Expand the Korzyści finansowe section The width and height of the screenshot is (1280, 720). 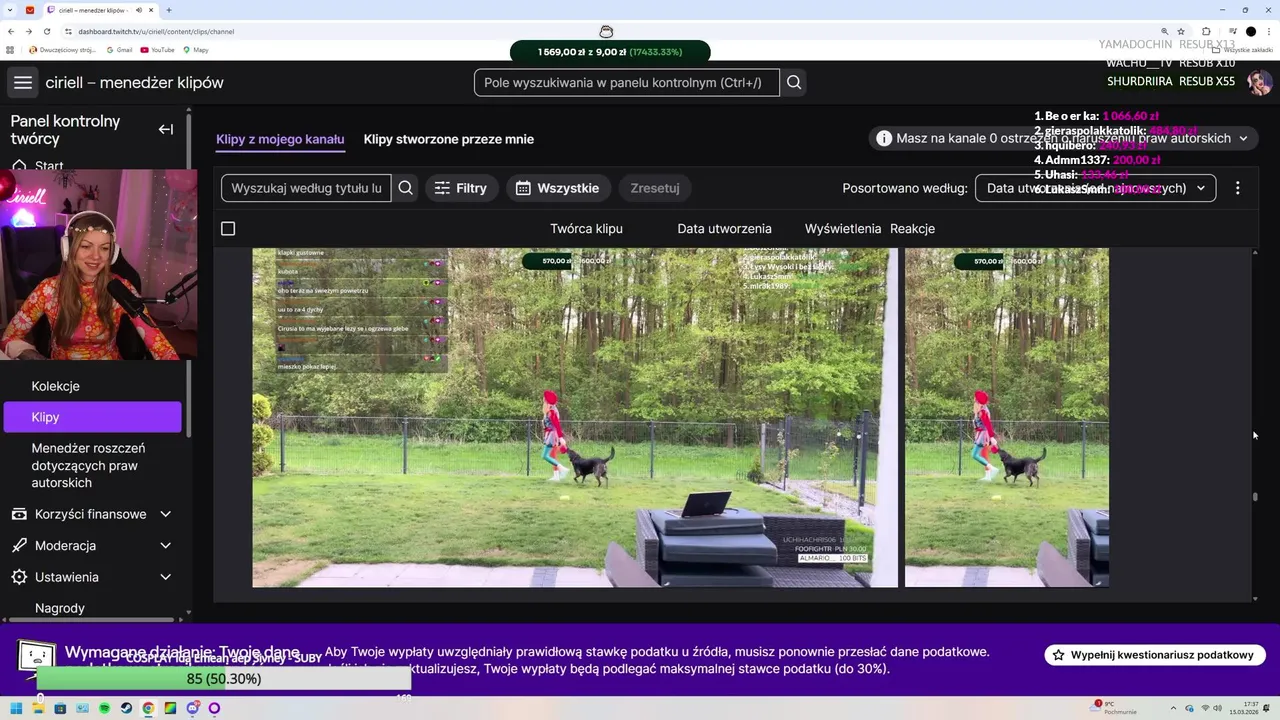(x=92, y=514)
